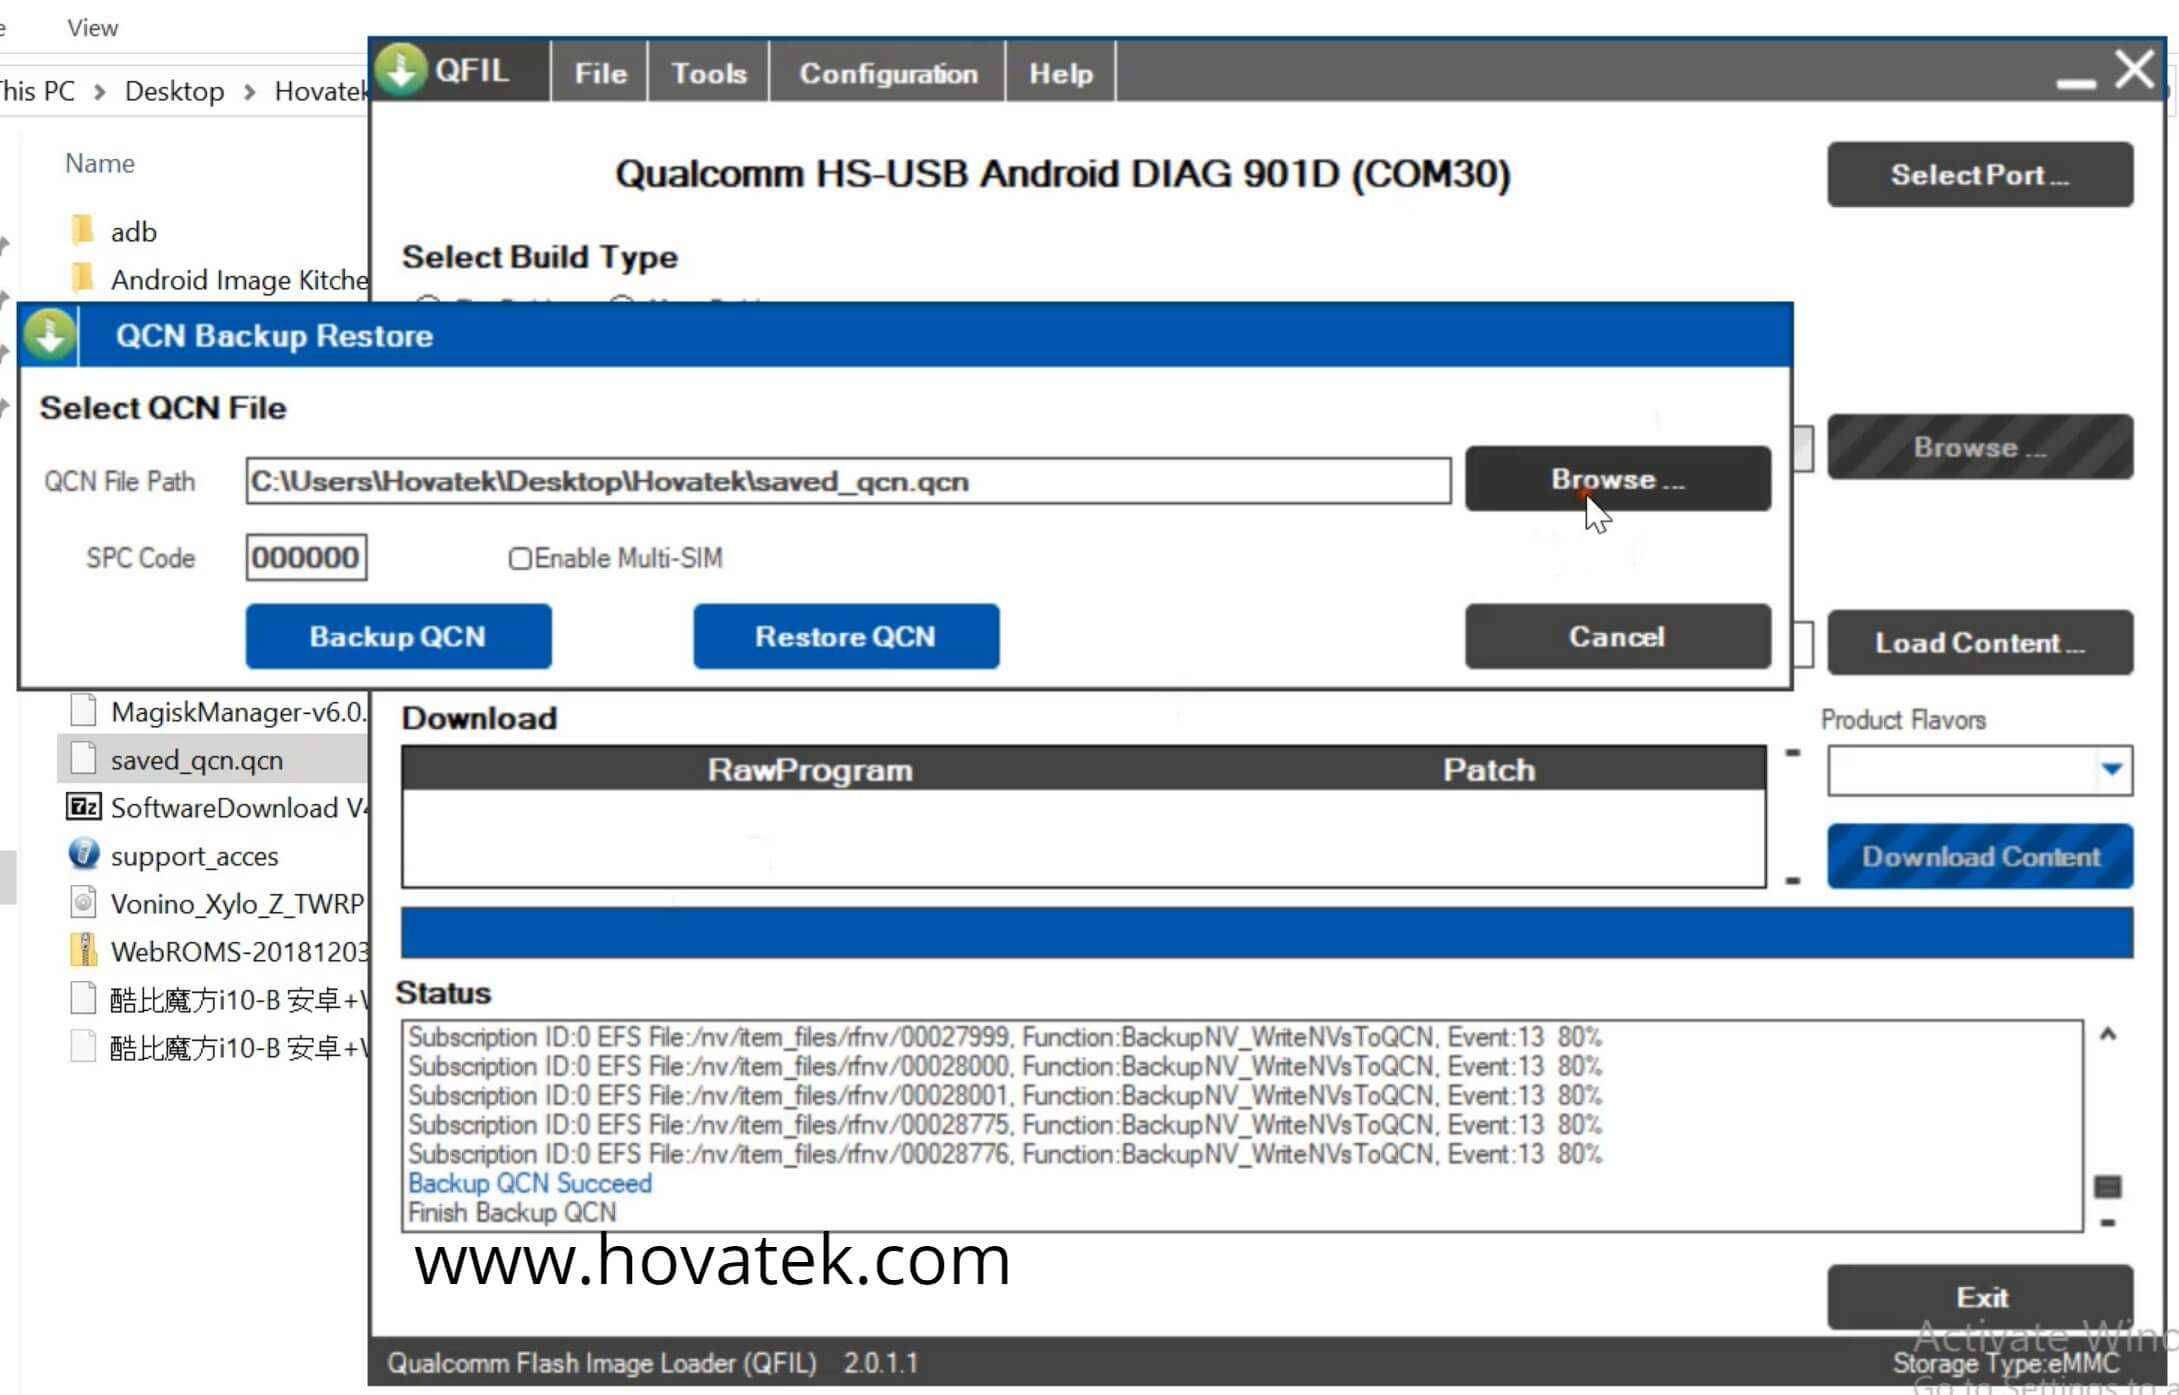
Task: Open the Tools menu
Action: click(708, 71)
